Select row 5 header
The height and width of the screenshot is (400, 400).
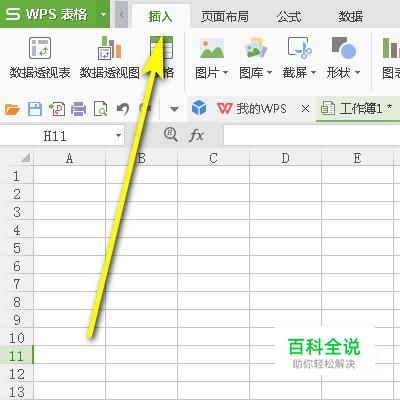point(16,248)
